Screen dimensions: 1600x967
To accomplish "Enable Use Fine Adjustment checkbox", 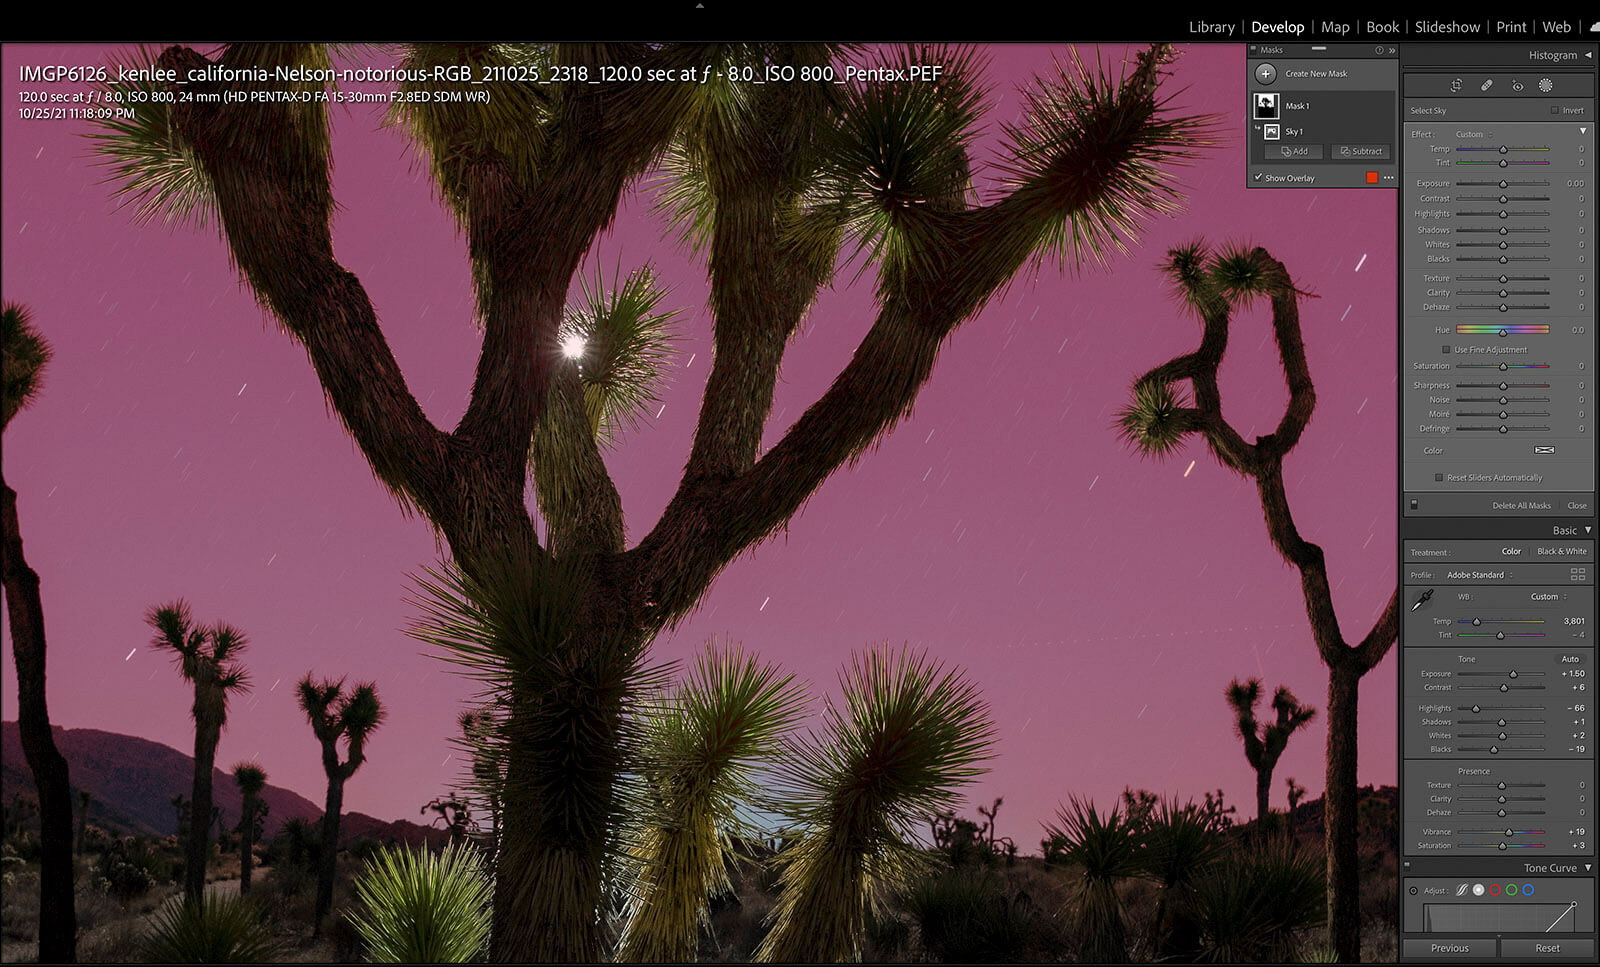I will pyautogui.click(x=1446, y=350).
